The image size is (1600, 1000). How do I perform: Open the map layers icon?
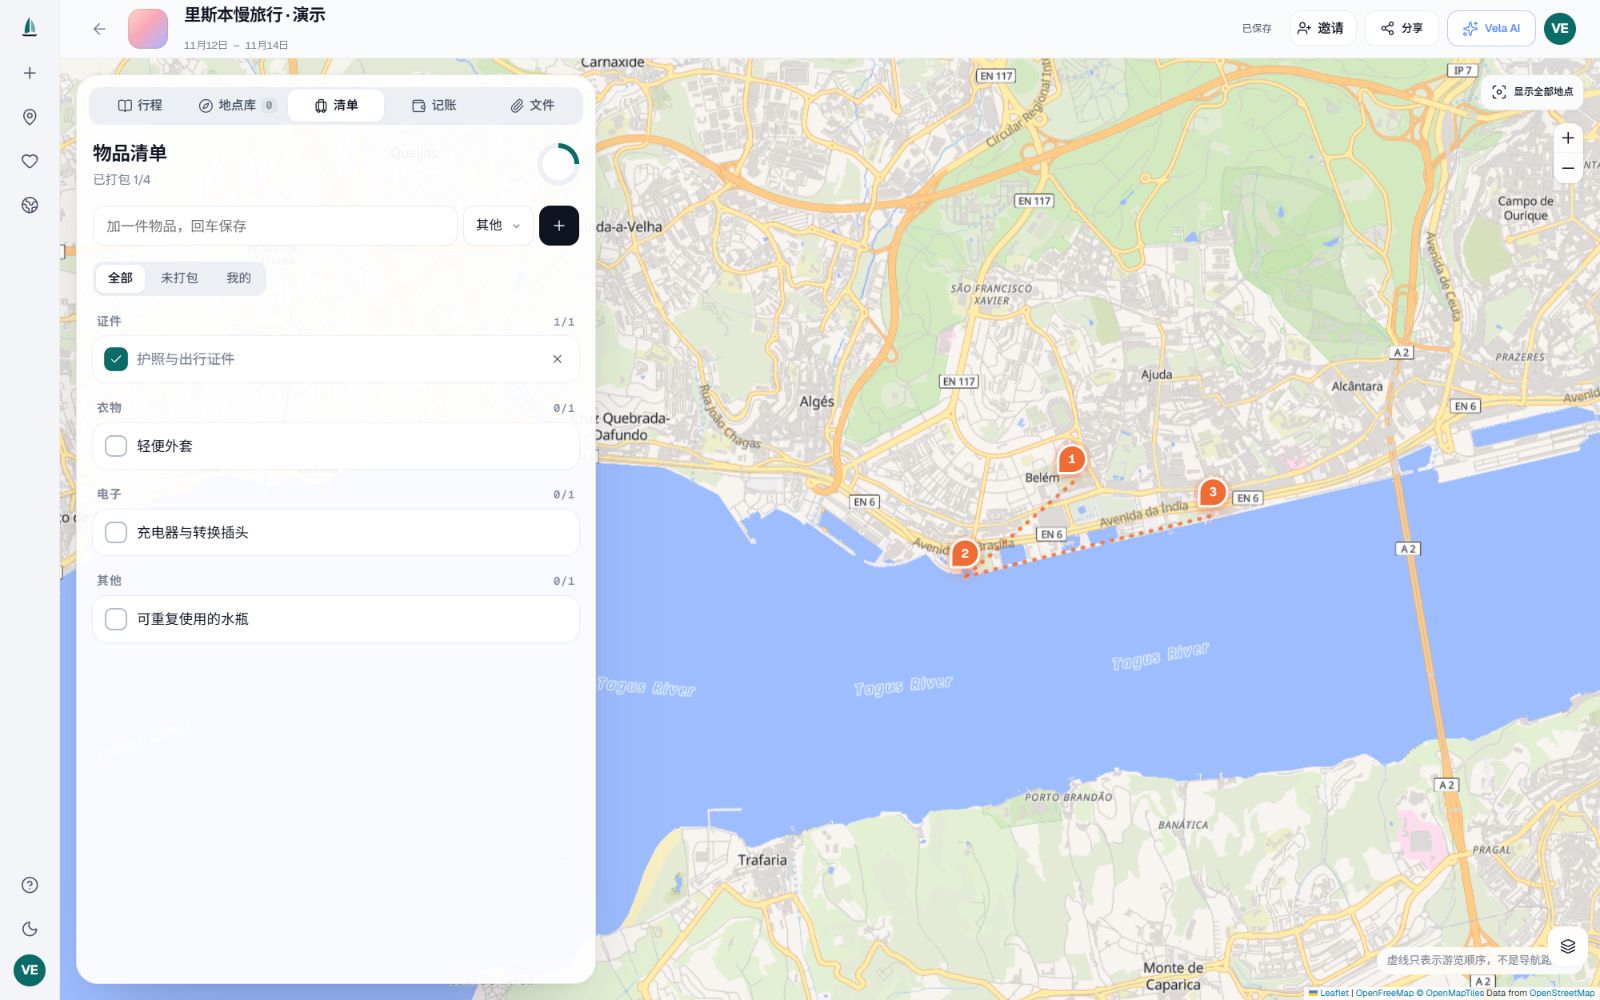point(1568,946)
